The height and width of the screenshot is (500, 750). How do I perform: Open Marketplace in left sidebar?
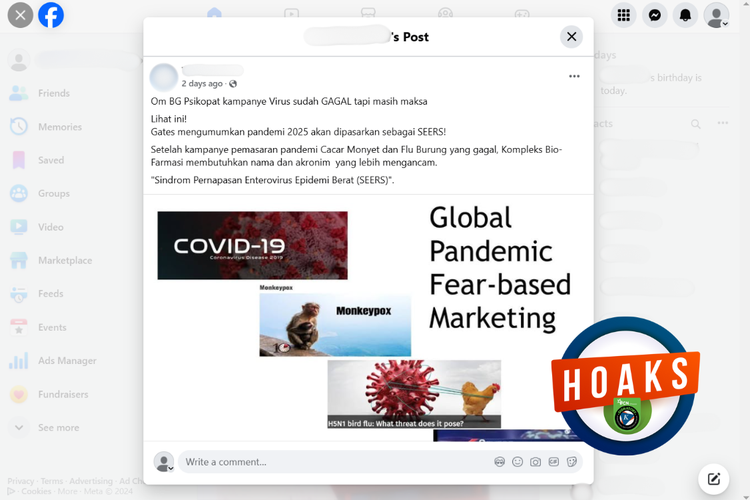point(64,260)
